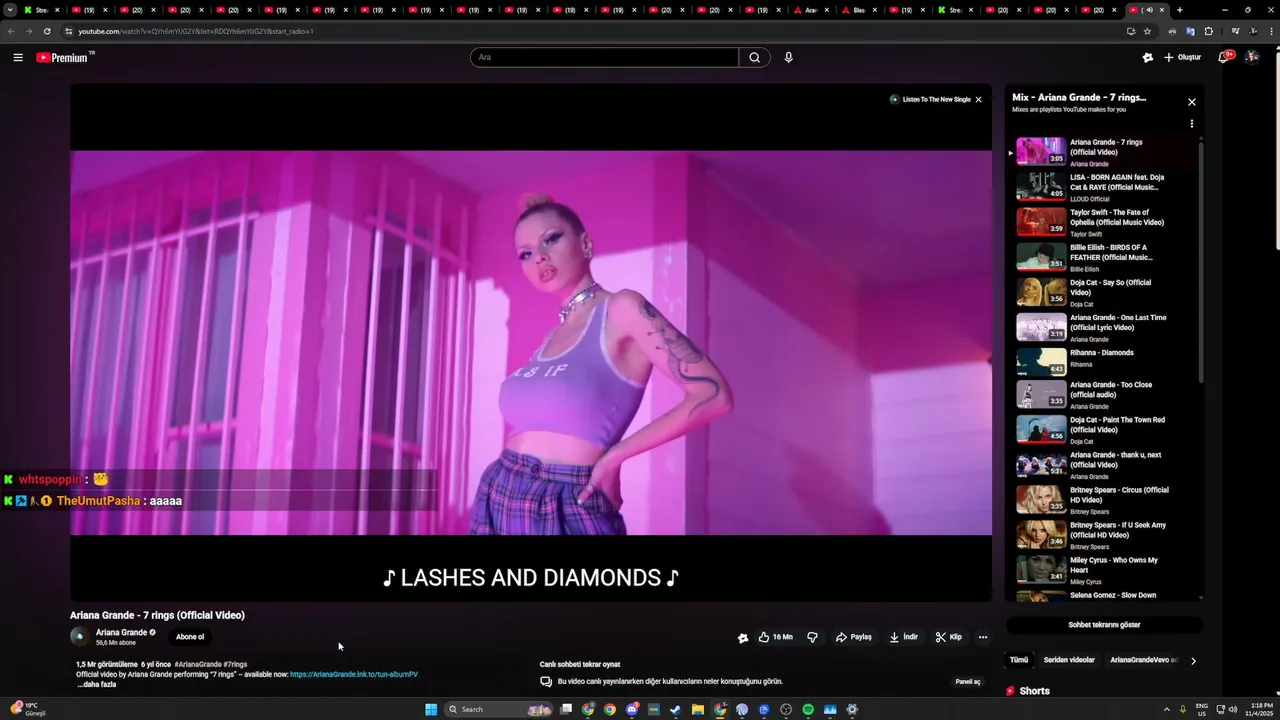Open a new Chrome tab
Image resolution: width=1280 pixels, height=720 pixels.
click(x=1180, y=10)
